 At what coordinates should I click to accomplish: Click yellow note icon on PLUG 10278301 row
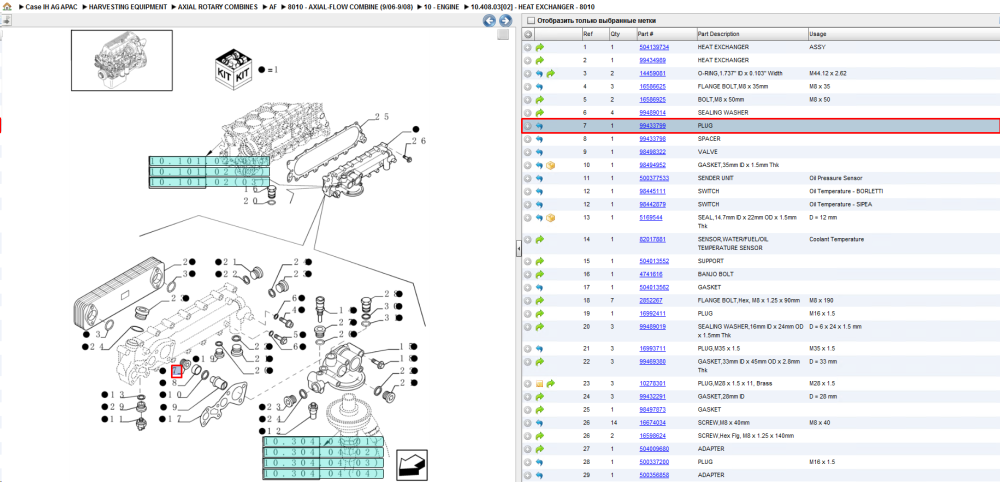click(x=540, y=383)
